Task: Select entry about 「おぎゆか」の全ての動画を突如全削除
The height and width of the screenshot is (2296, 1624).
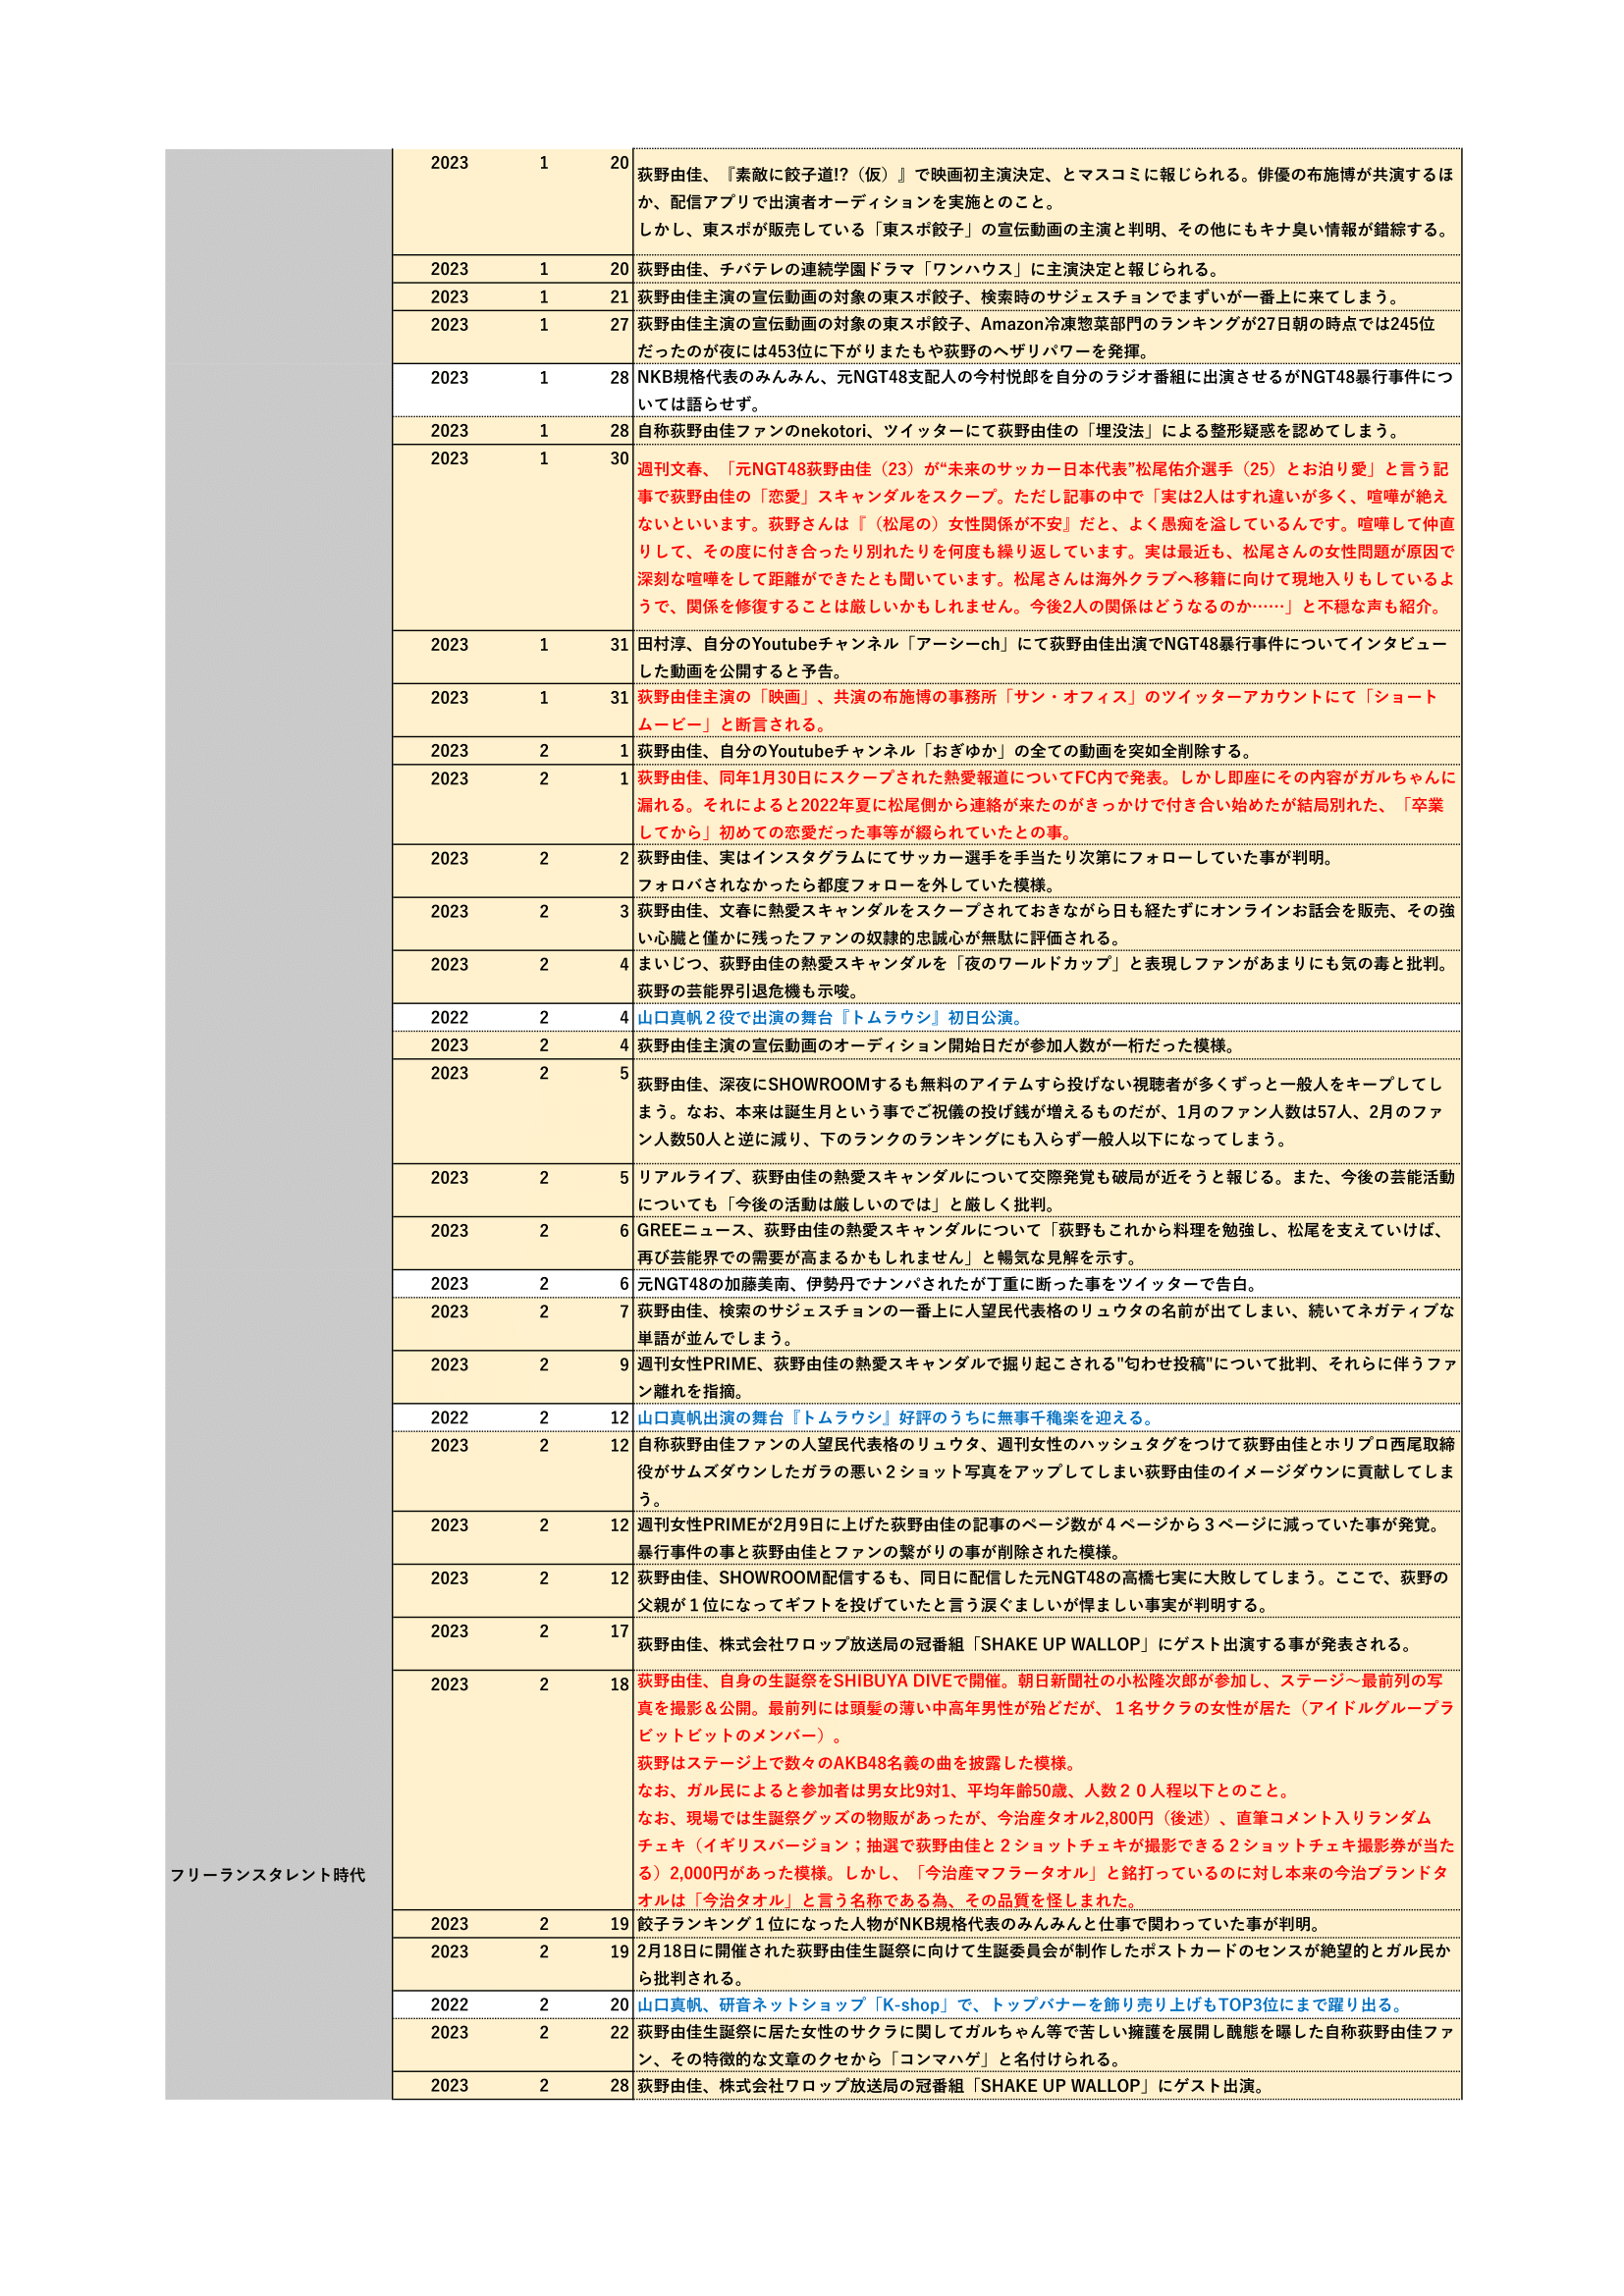Action: [x=945, y=751]
